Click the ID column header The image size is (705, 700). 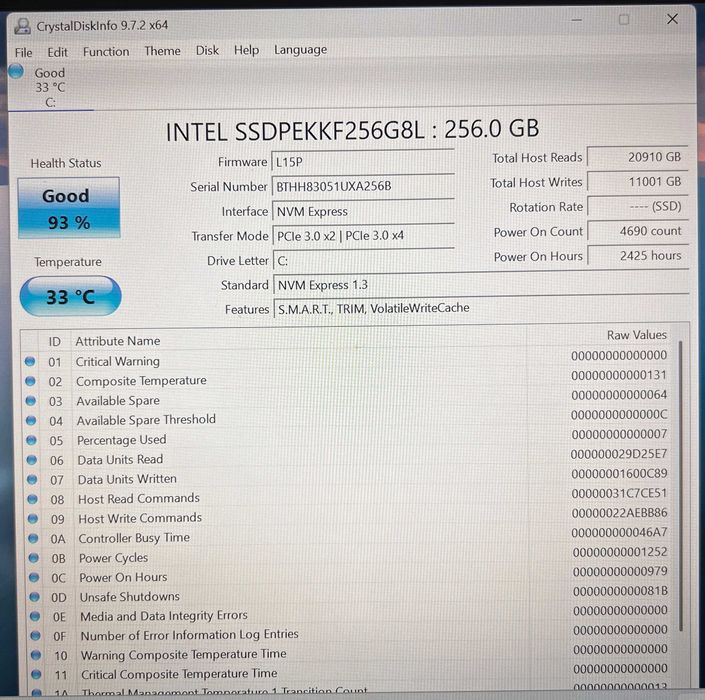[x=54, y=342]
